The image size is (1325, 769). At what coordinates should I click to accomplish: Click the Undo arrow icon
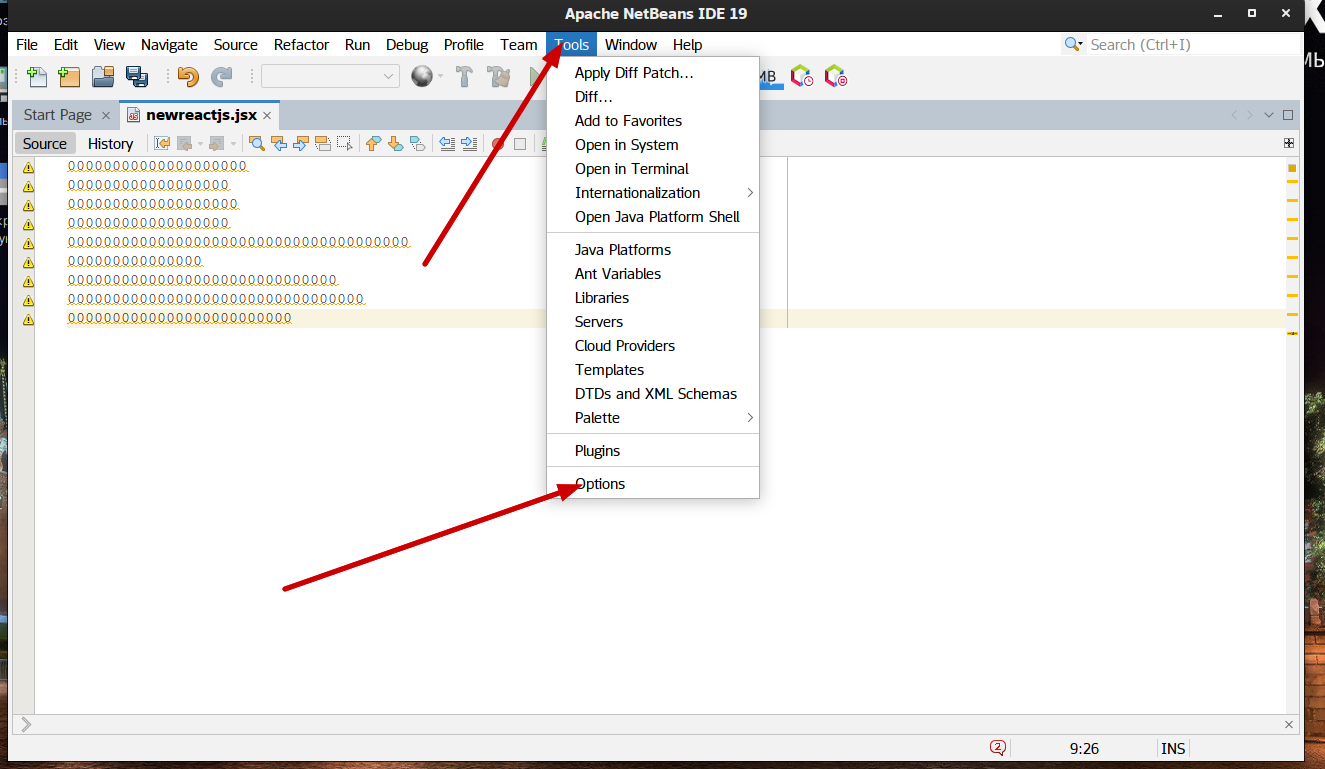click(x=188, y=76)
